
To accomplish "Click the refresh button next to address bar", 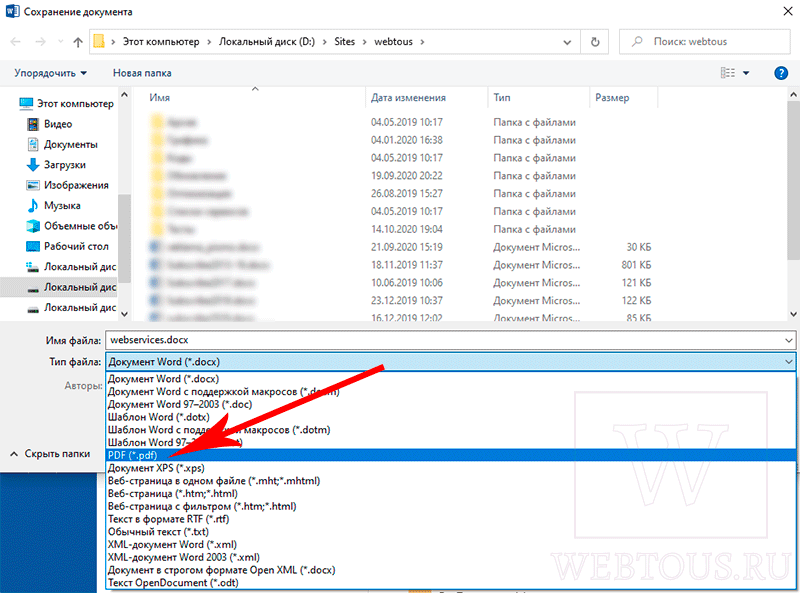I will click(596, 42).
